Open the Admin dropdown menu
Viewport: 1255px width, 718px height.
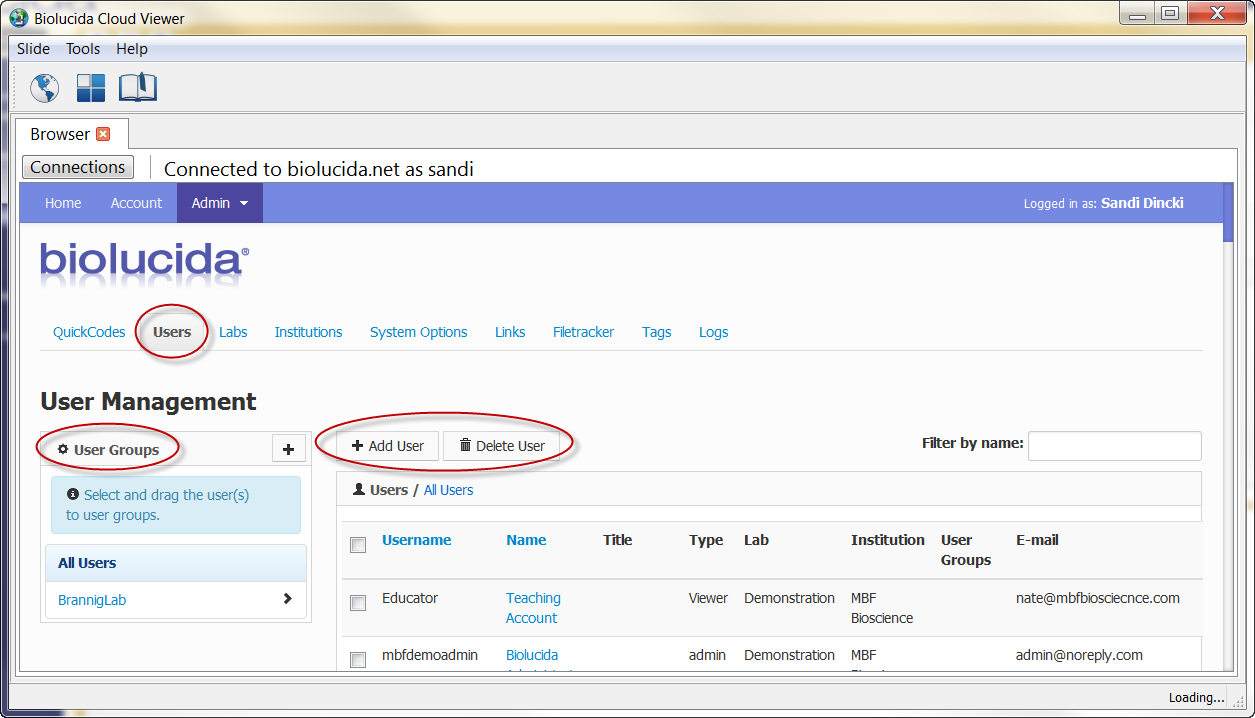click(x=219, y=203)
